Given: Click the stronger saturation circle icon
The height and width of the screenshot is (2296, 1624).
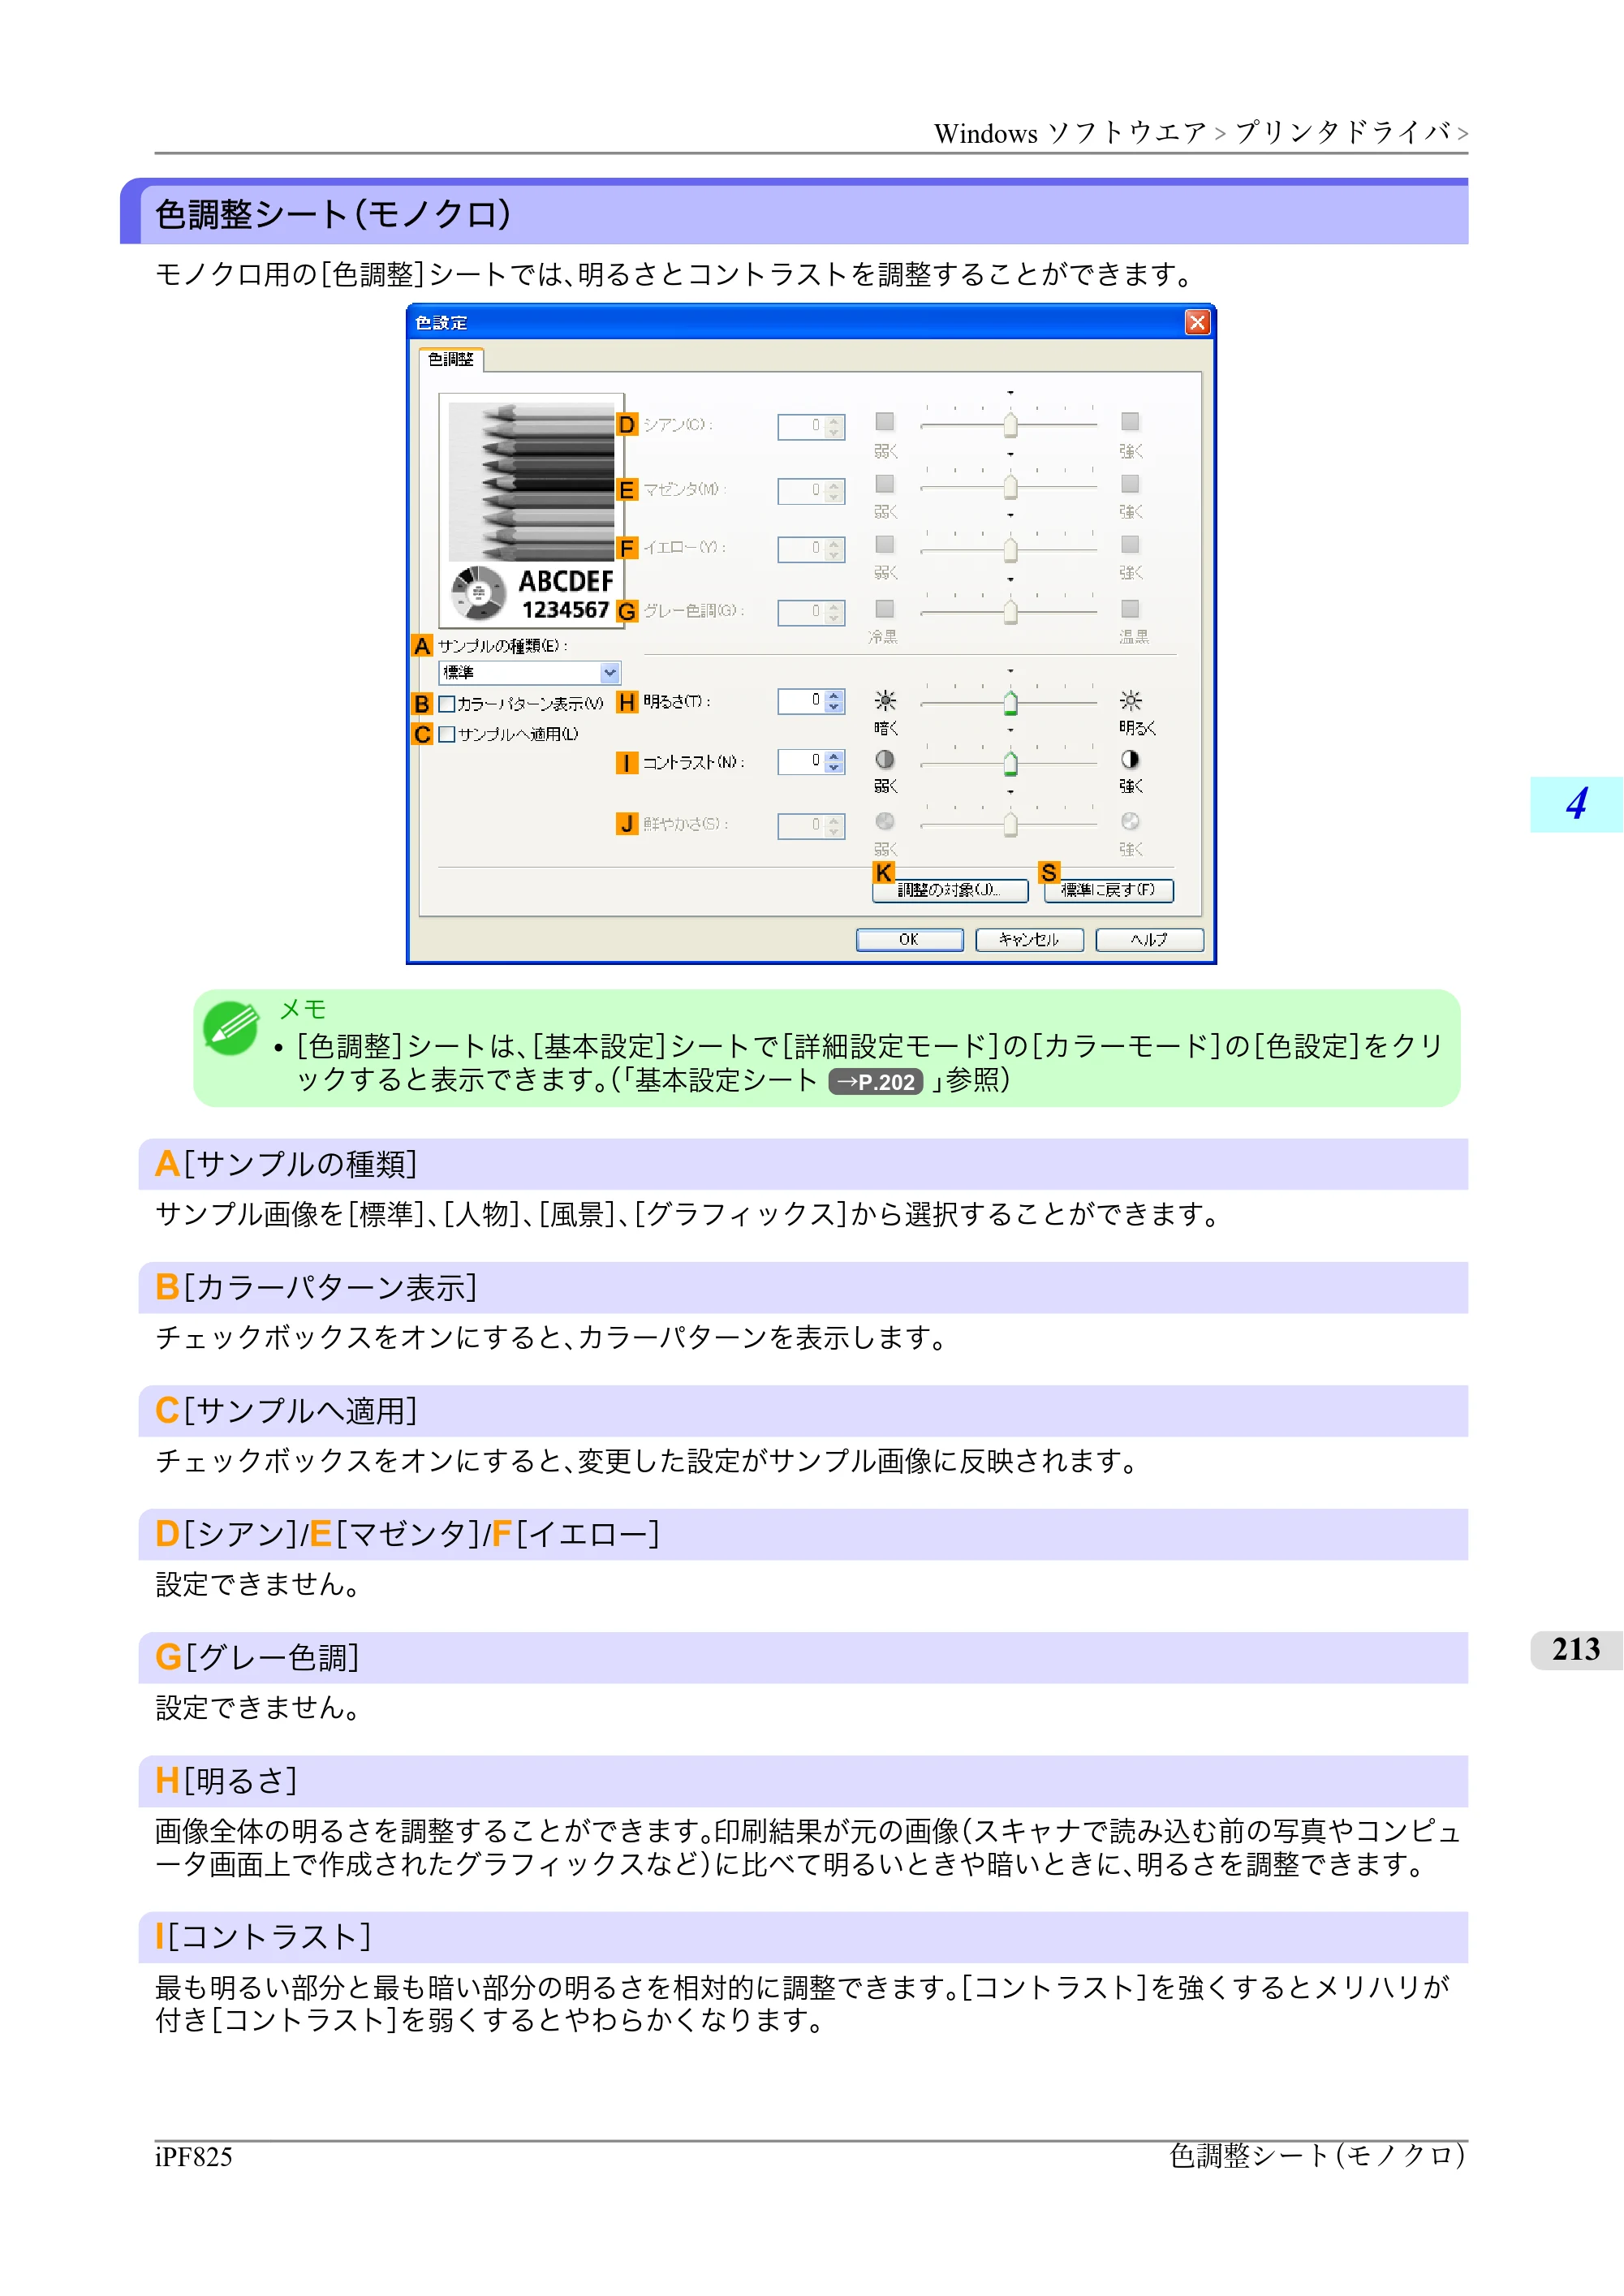Looking at the screenshot, I should pyautogui.click(x=1130, y=822).
